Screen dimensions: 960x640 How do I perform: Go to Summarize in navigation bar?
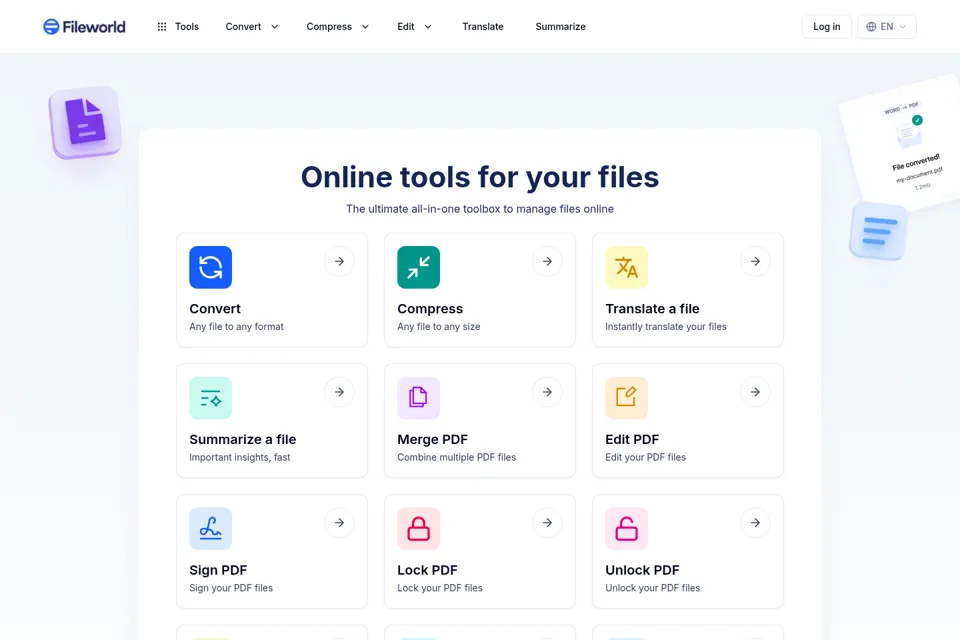tap(560, 26)
